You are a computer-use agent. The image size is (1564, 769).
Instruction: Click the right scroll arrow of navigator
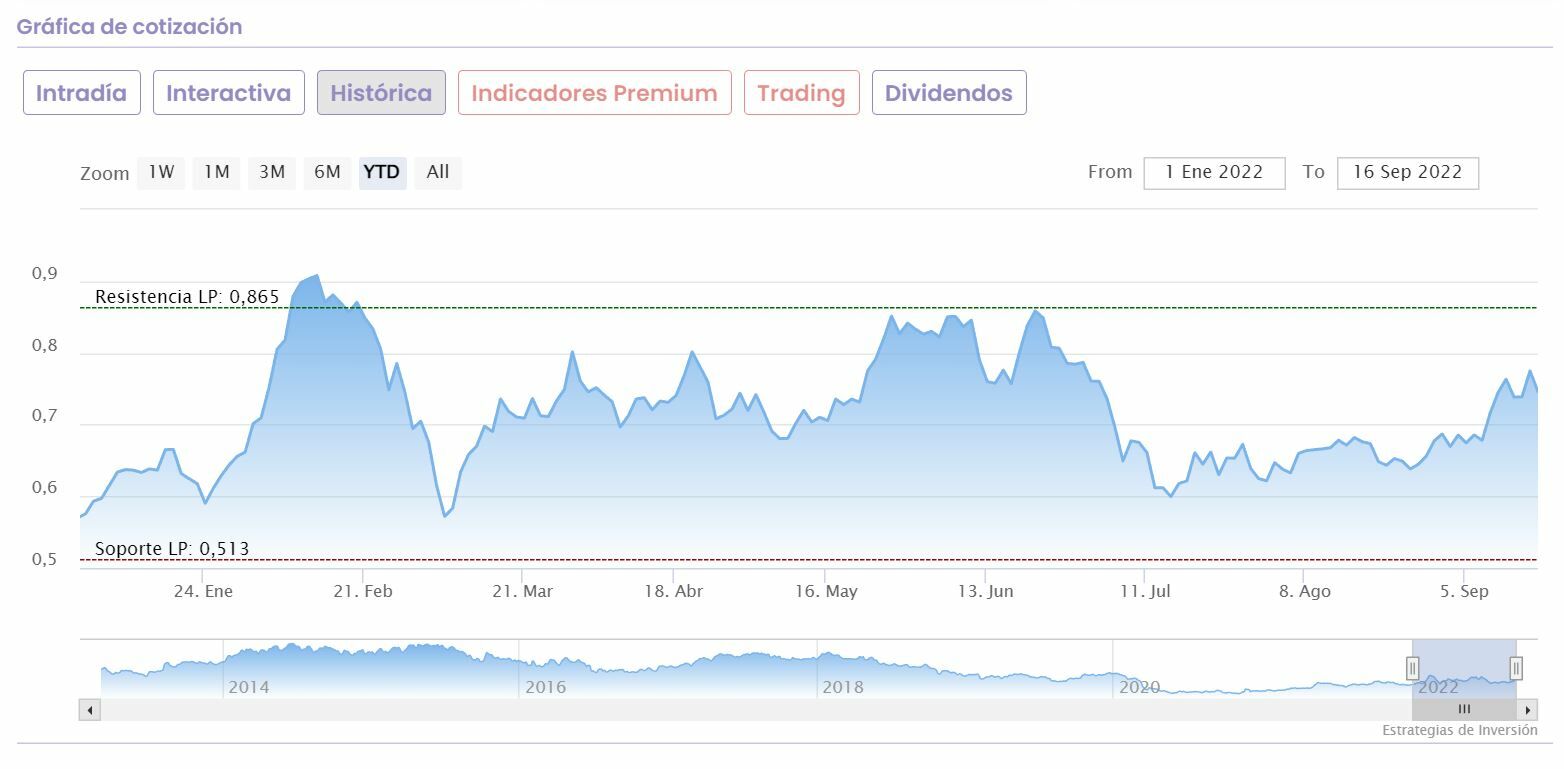(1527, 710)
